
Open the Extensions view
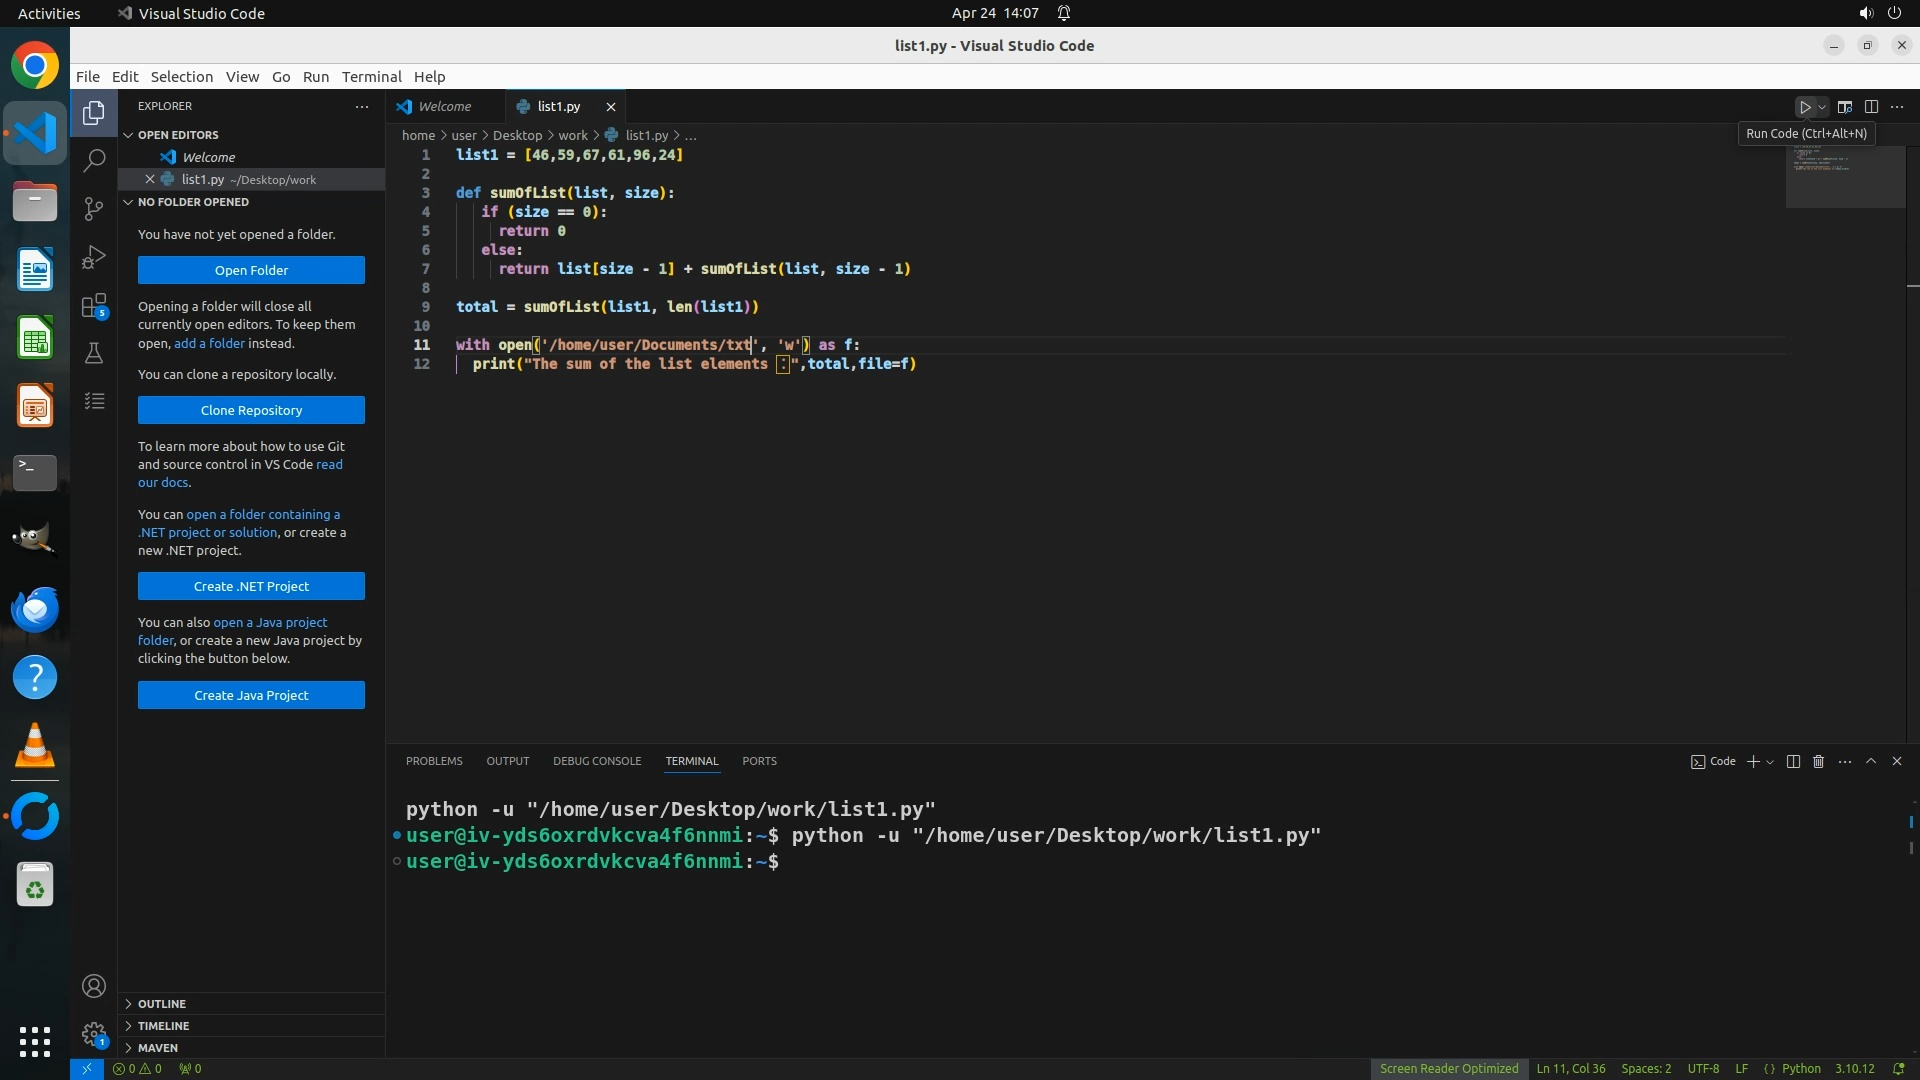pos(94,305)
